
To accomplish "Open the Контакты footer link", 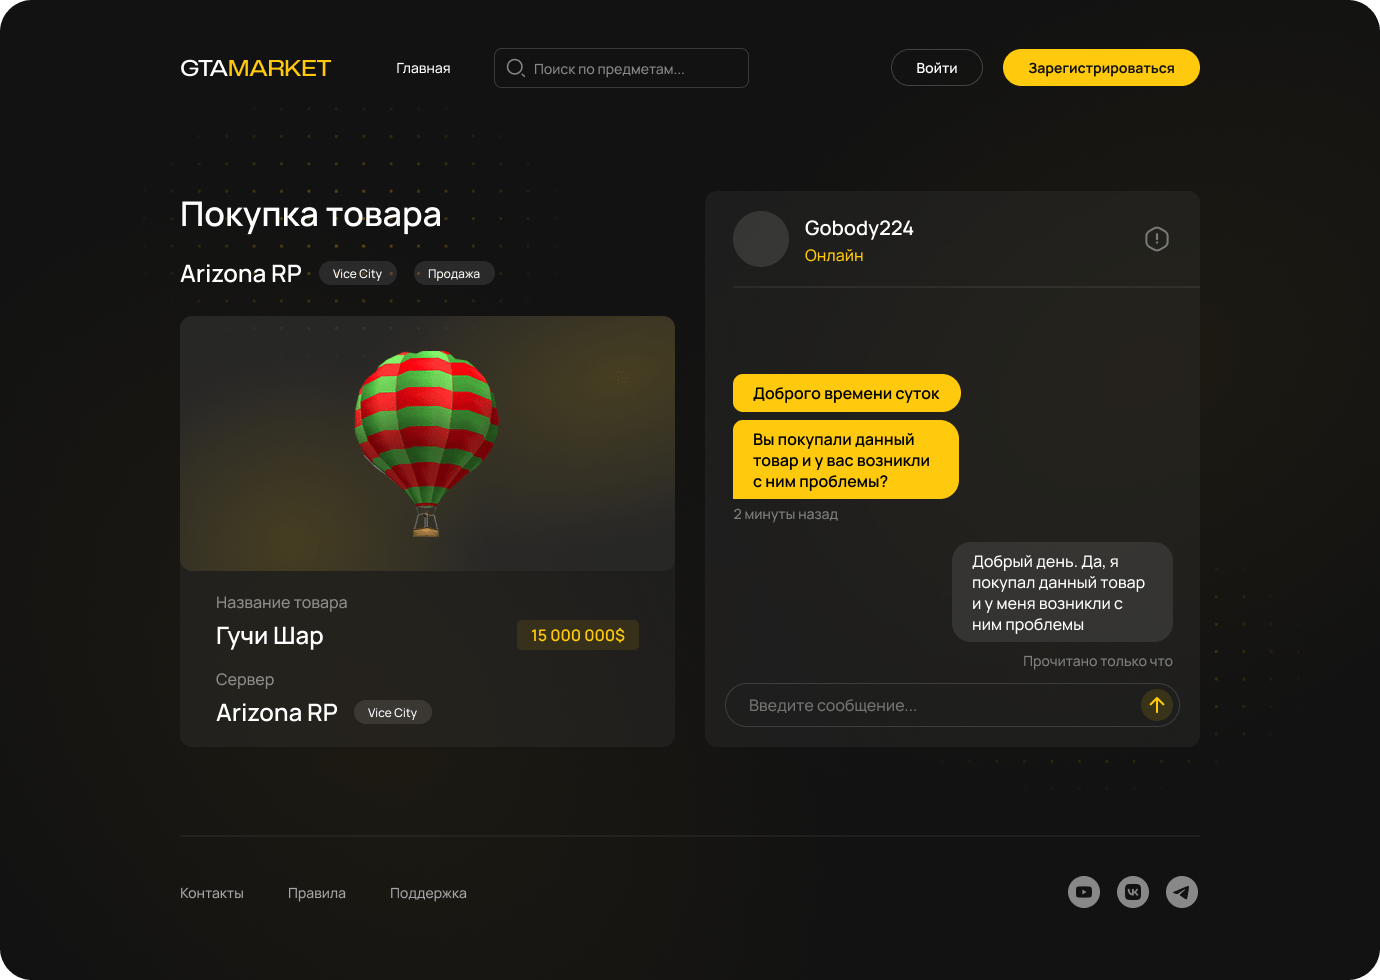I will 212,893.
